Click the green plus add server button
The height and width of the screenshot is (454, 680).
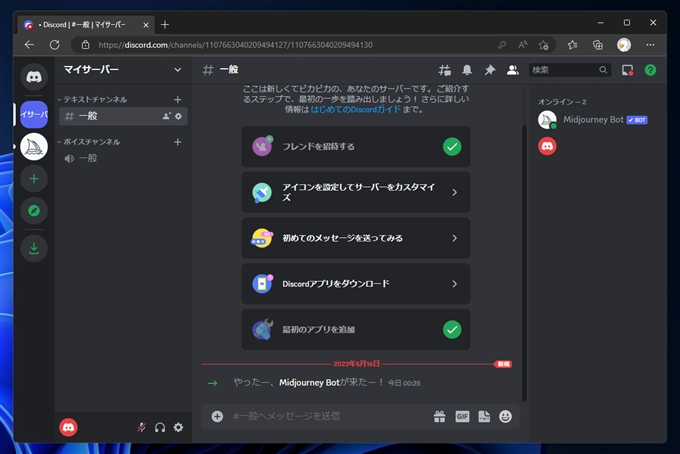click(34, 179)
